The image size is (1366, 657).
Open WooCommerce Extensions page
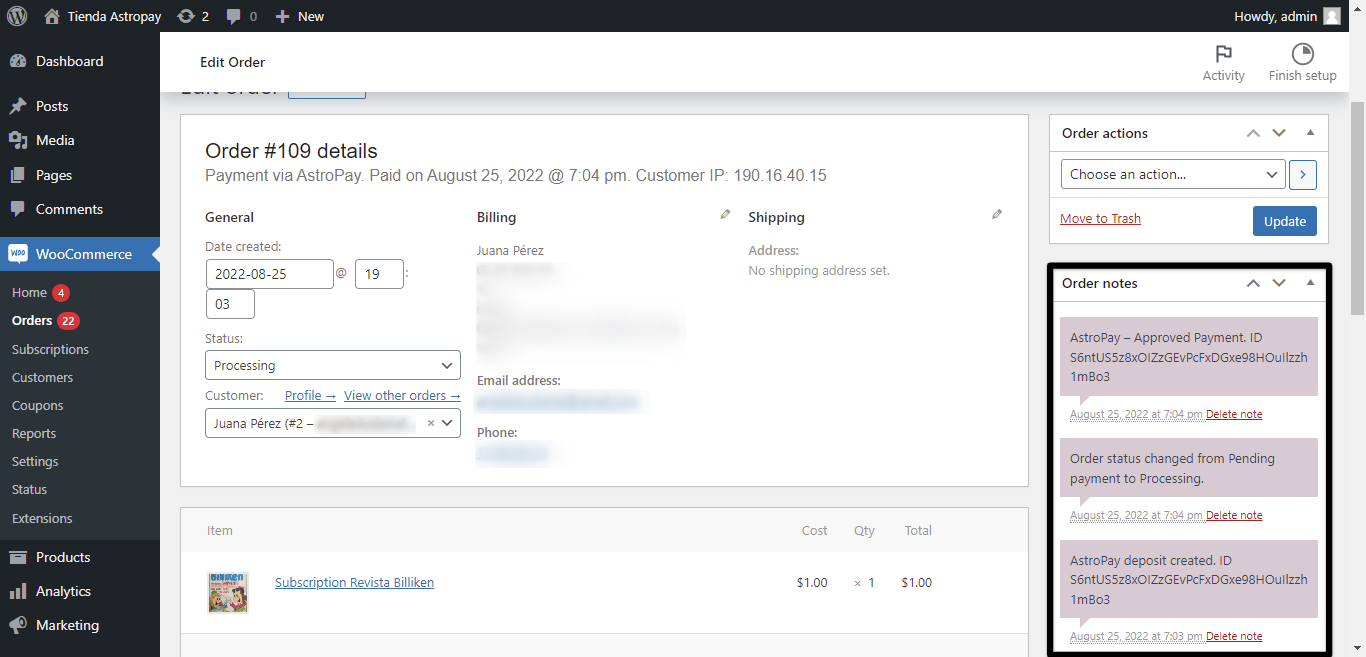[x=42, y=518]
